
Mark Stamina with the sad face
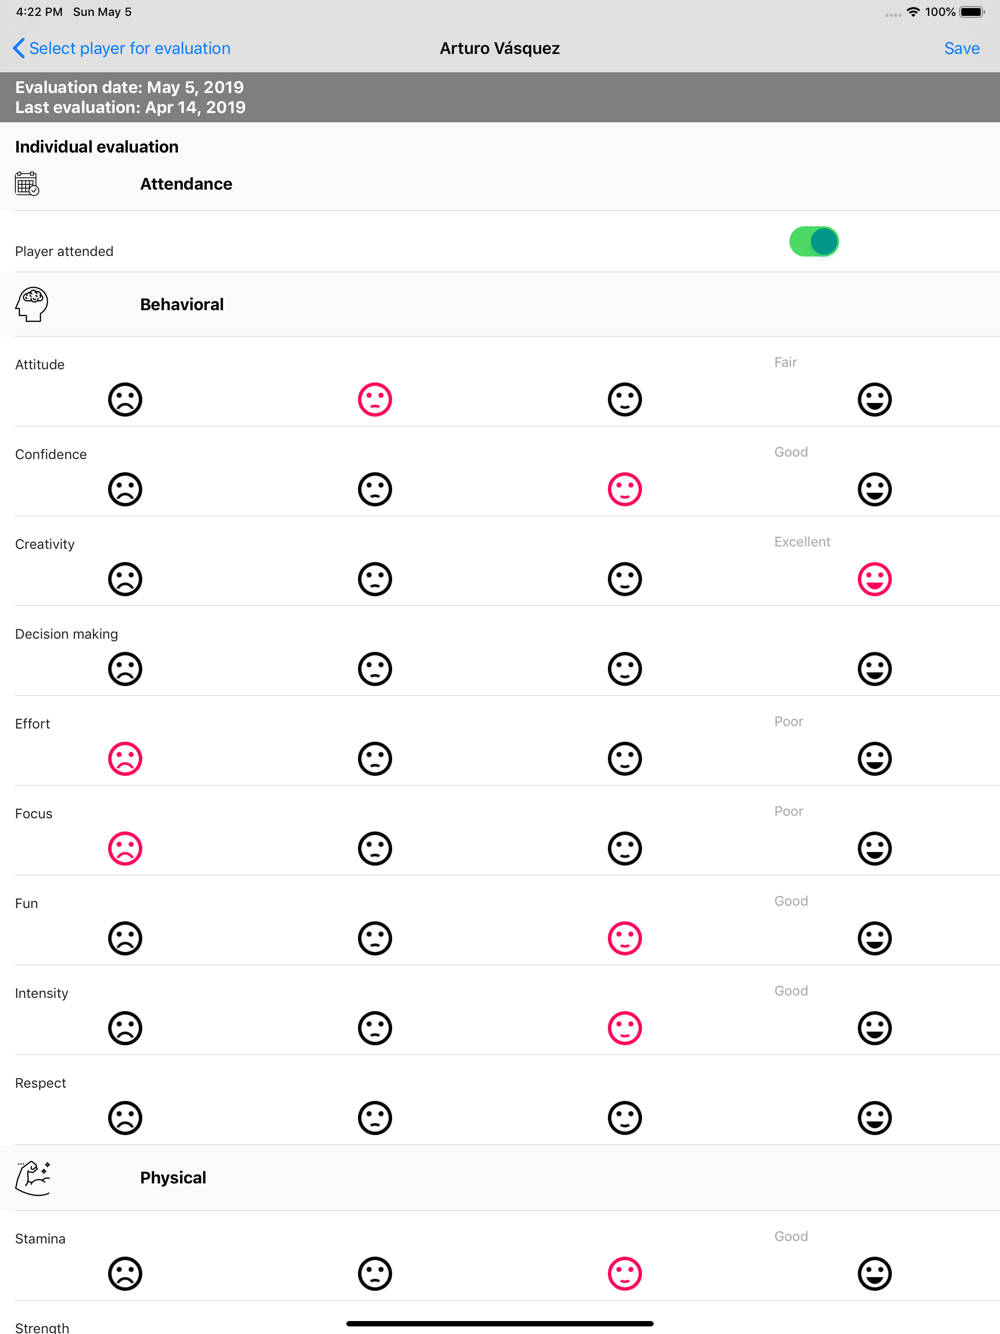coord(125,1274)
